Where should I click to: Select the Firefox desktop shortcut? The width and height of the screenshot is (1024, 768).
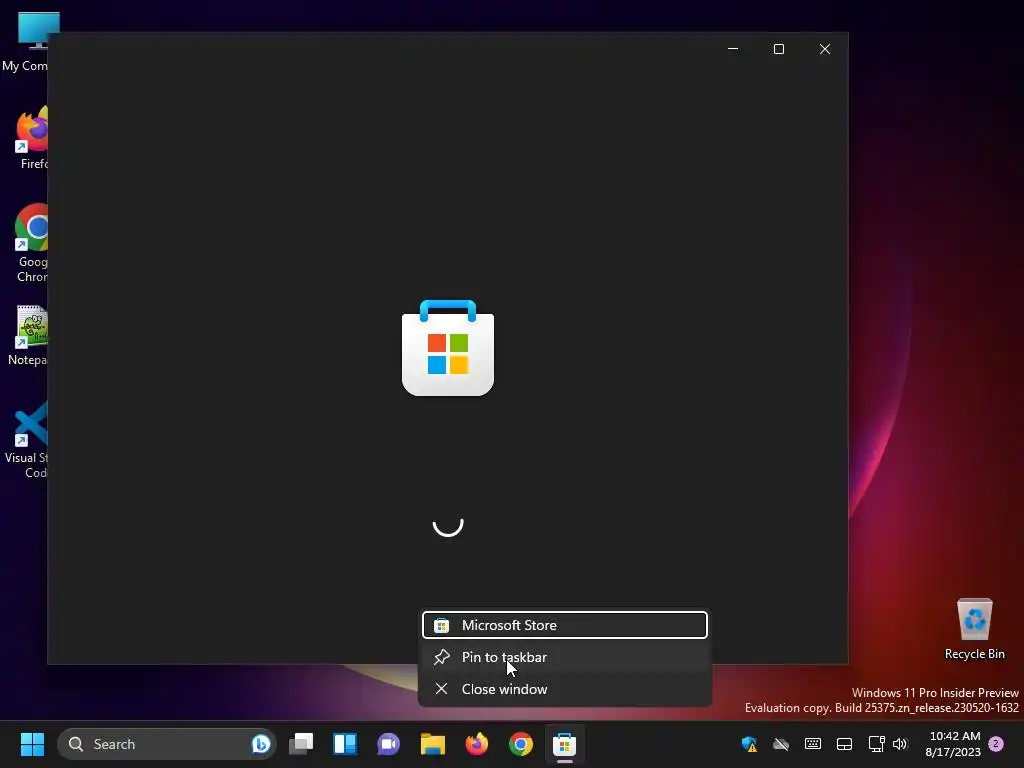tap(31, 138)
